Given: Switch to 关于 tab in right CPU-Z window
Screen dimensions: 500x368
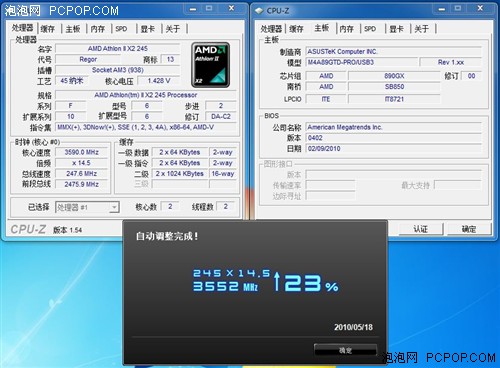Looking at the screenshot, I should [x=421, y=29].
